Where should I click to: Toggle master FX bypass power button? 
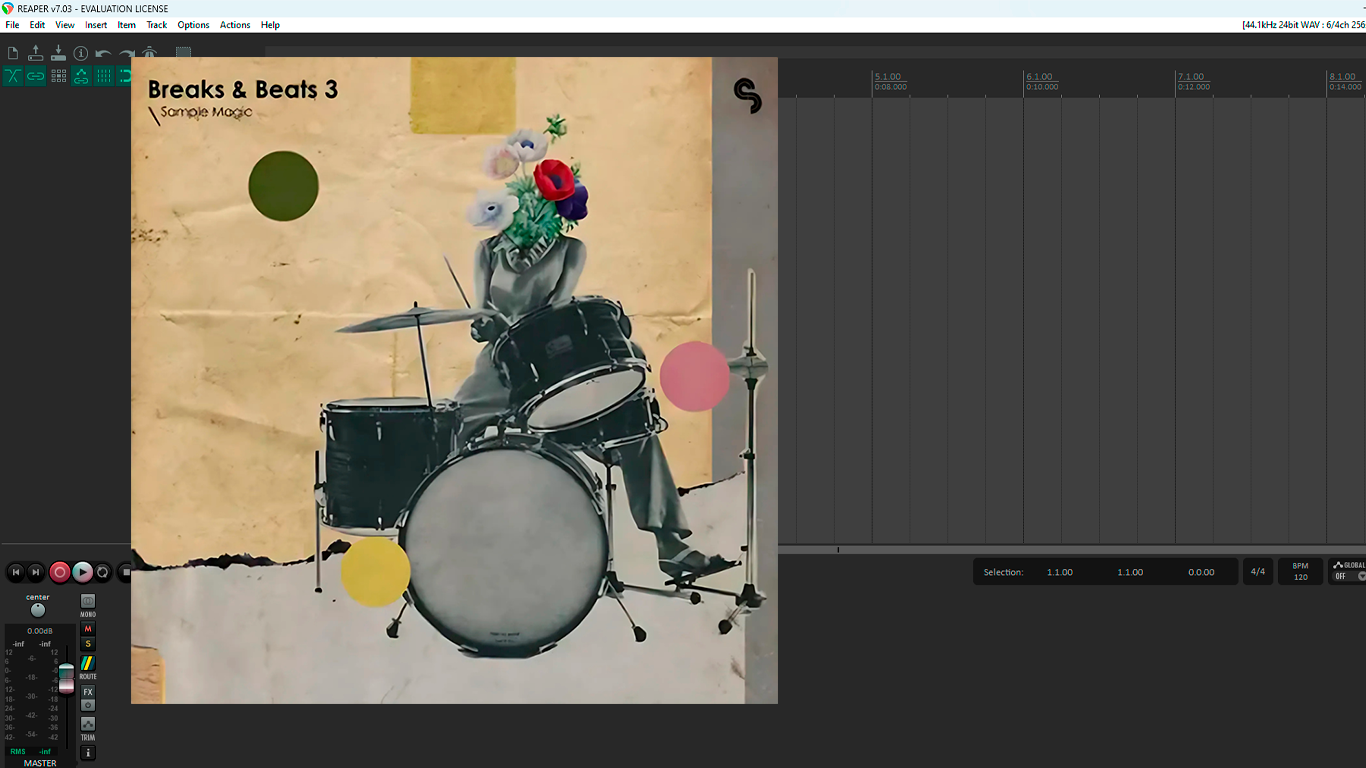[88, 705]
